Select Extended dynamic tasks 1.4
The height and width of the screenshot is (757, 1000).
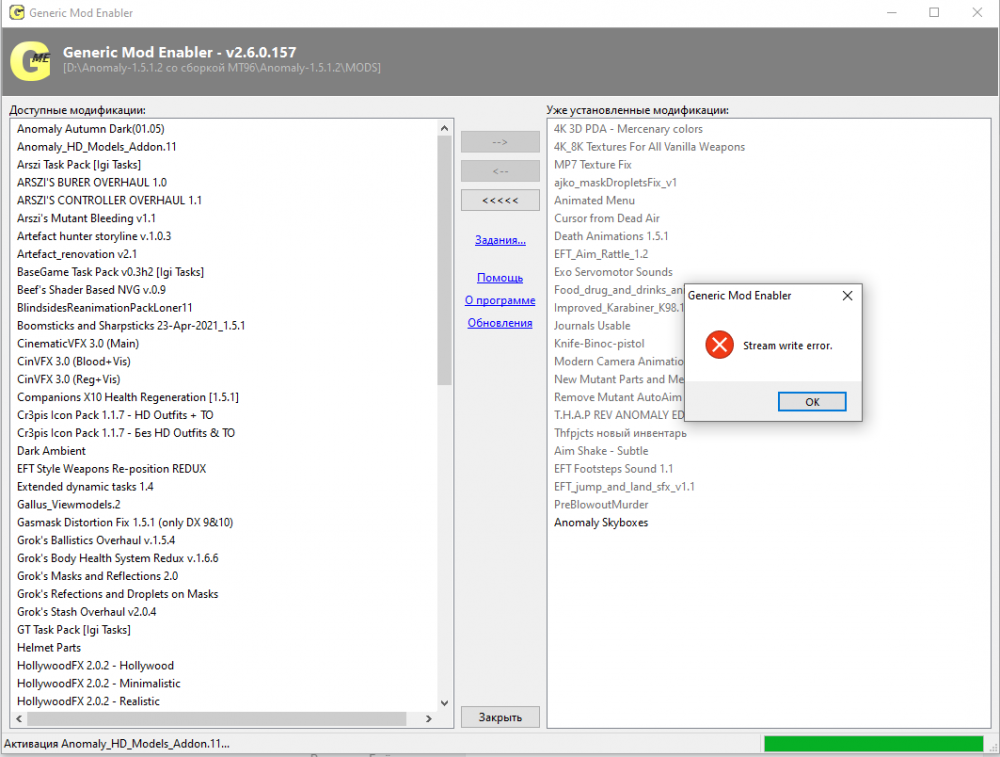pyautogui.click(x=85, y=487)
